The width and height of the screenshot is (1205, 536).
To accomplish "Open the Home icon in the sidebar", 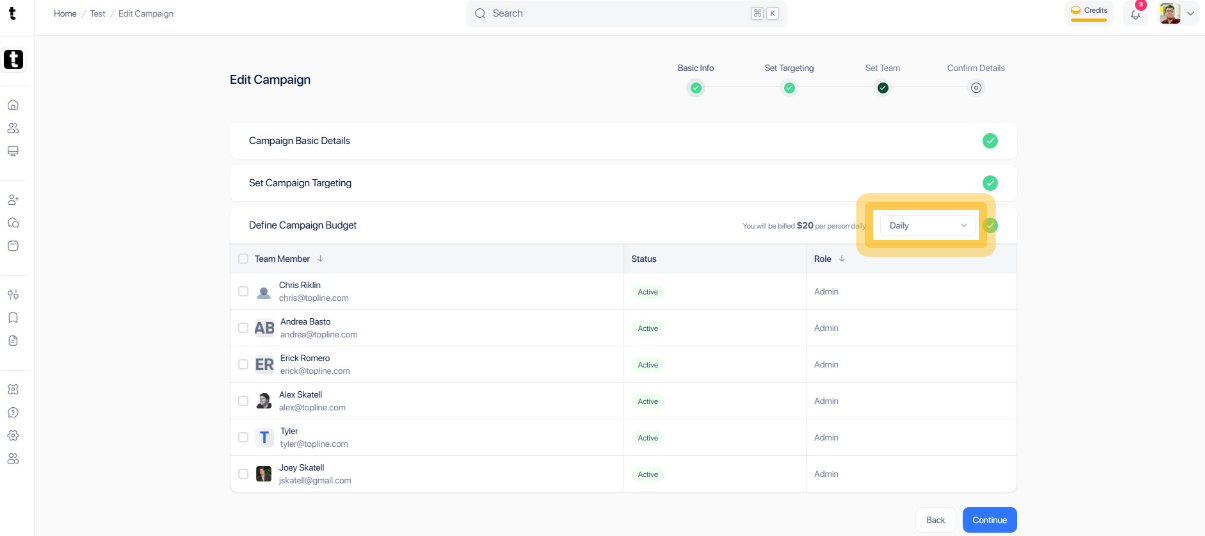I will tap(13, 104).
